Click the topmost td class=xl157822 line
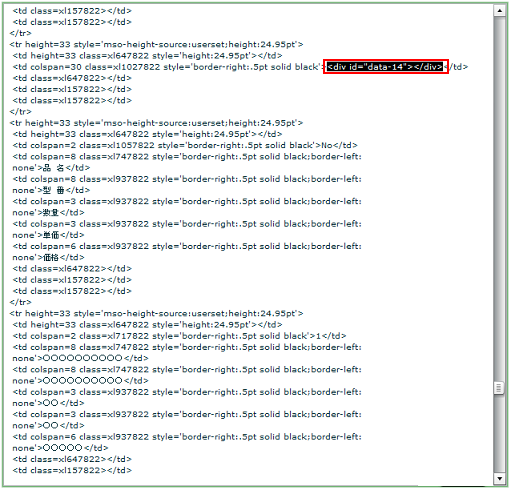Image resolution: width=511 pixels, height=490 pixels. 72,11
